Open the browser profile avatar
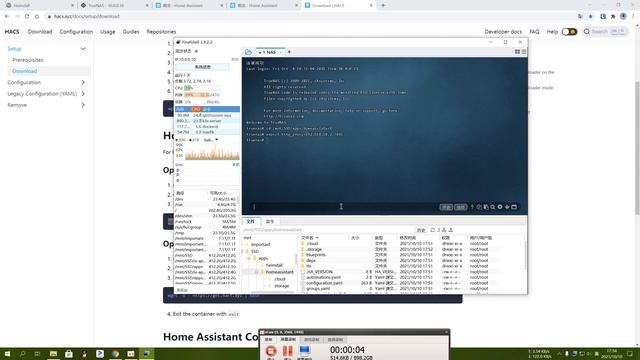 pos(623,16)
